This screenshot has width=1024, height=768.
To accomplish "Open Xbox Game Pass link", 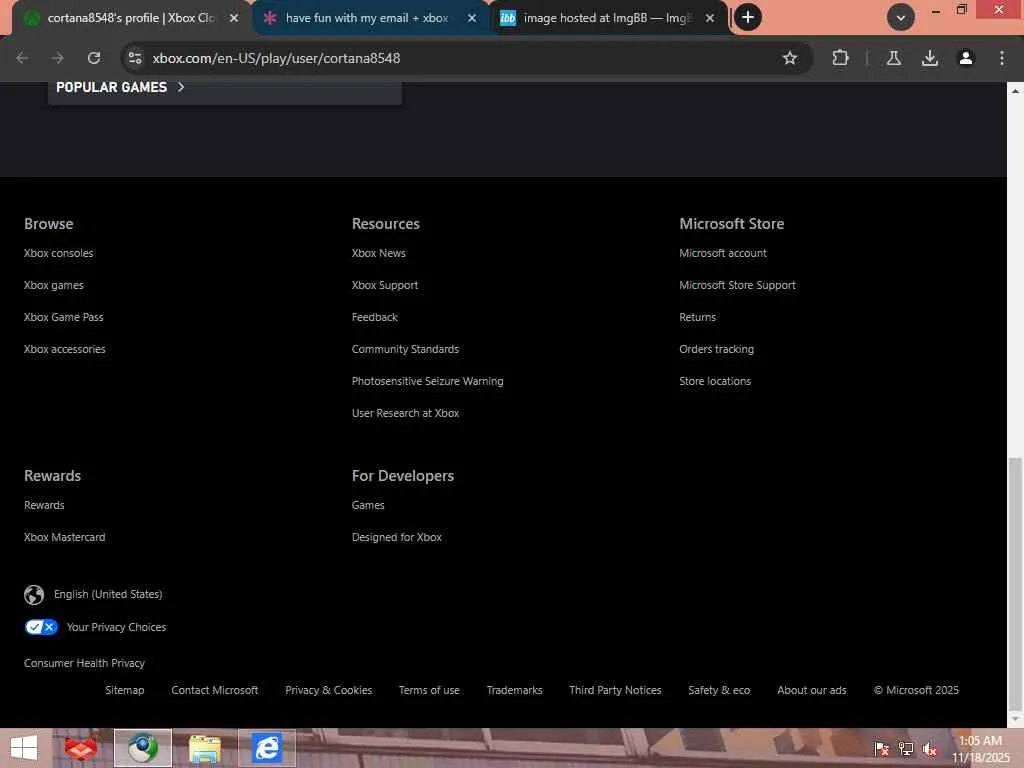I will tap(64, 317).
